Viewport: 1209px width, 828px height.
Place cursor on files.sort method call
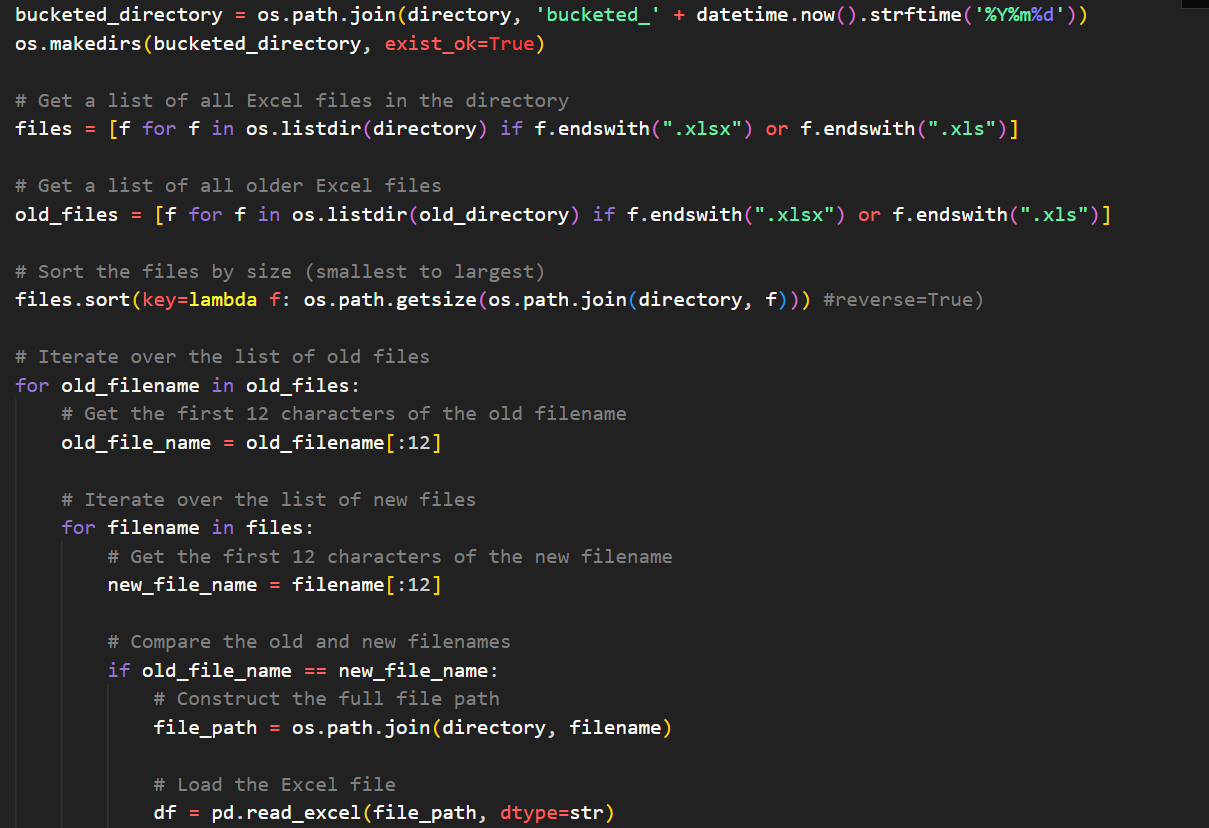(70, 300)
